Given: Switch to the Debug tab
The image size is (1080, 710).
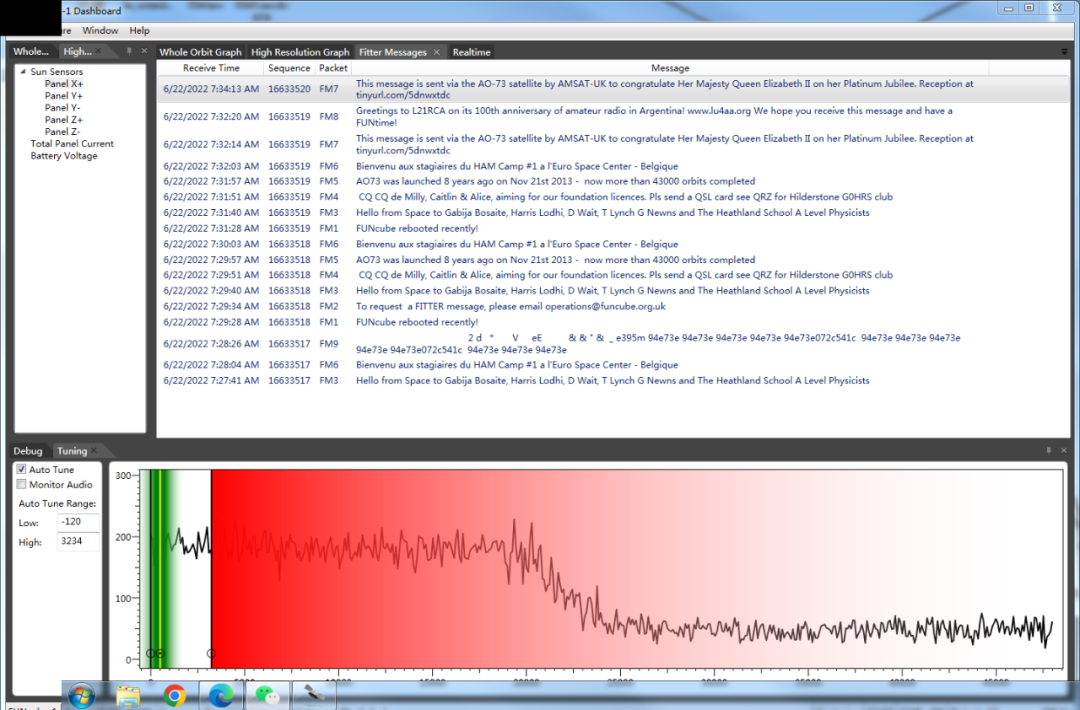Looking at the screenshot, I should (28, 451).
